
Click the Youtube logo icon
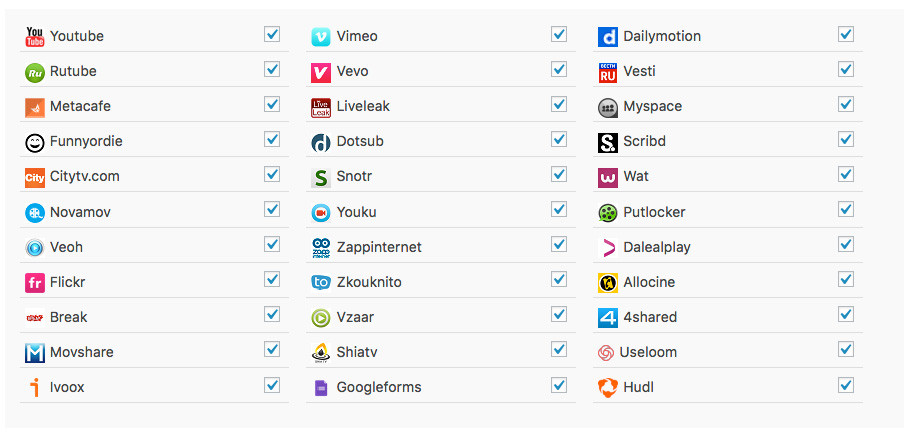click(35, 36)
